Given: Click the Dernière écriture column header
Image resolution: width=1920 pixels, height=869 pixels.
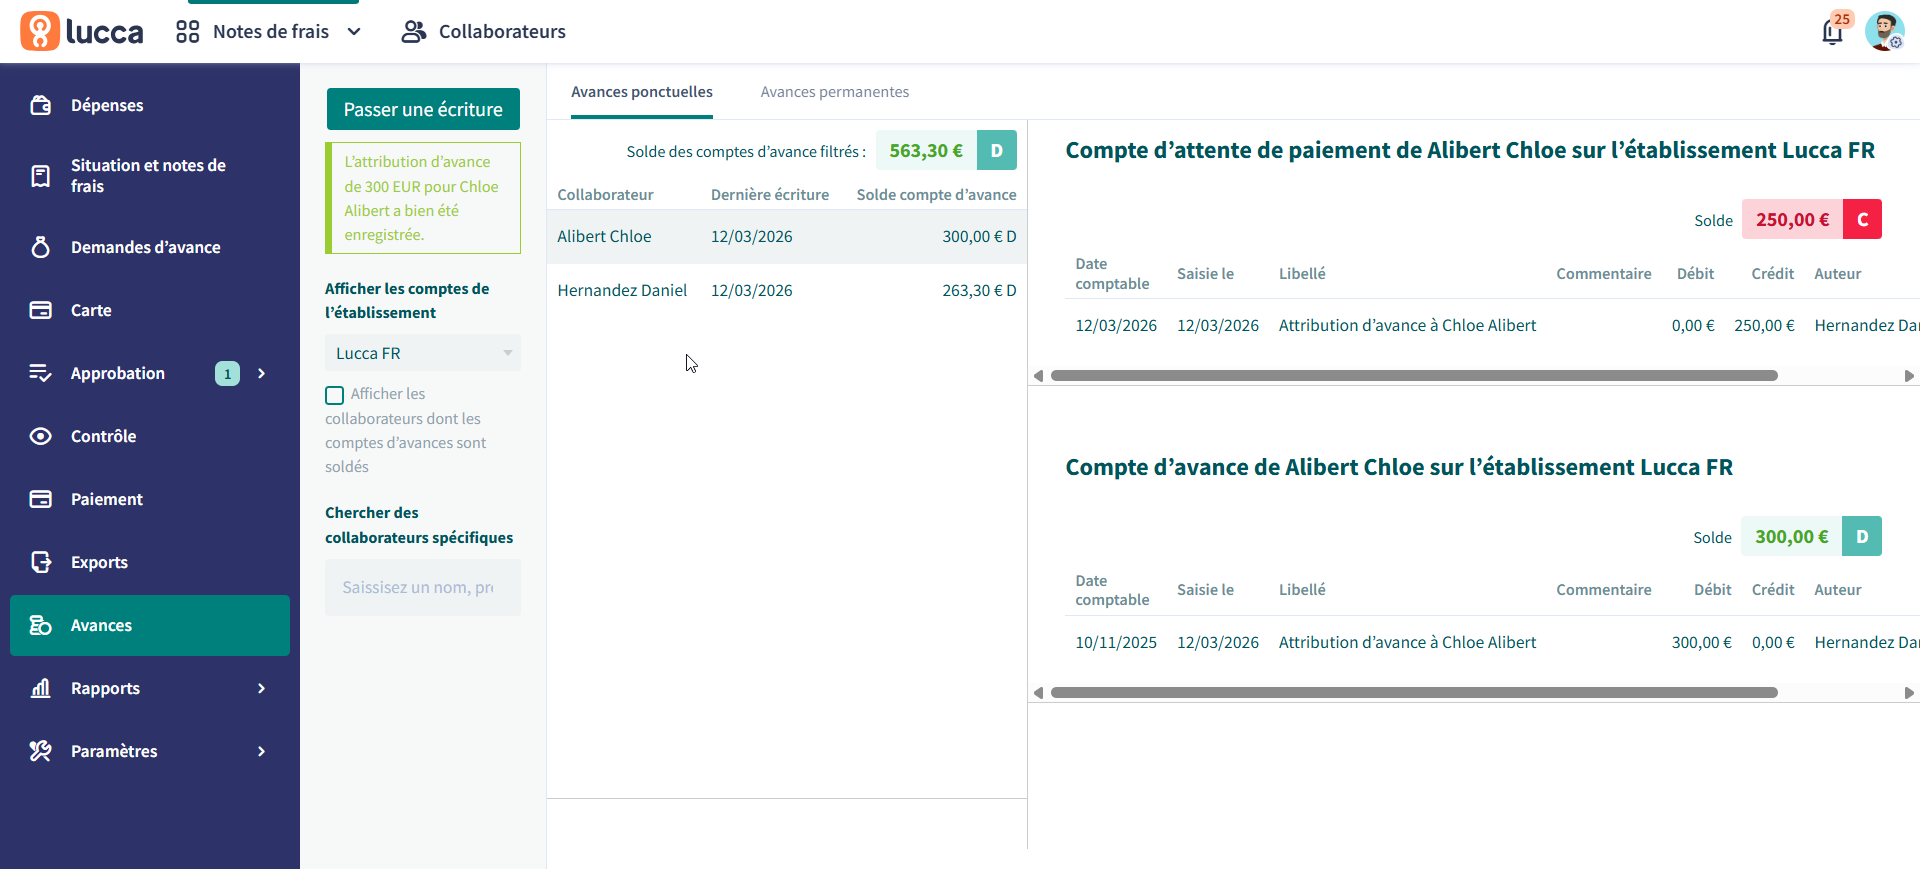Looking at the screenshot, I should (770, 195).
